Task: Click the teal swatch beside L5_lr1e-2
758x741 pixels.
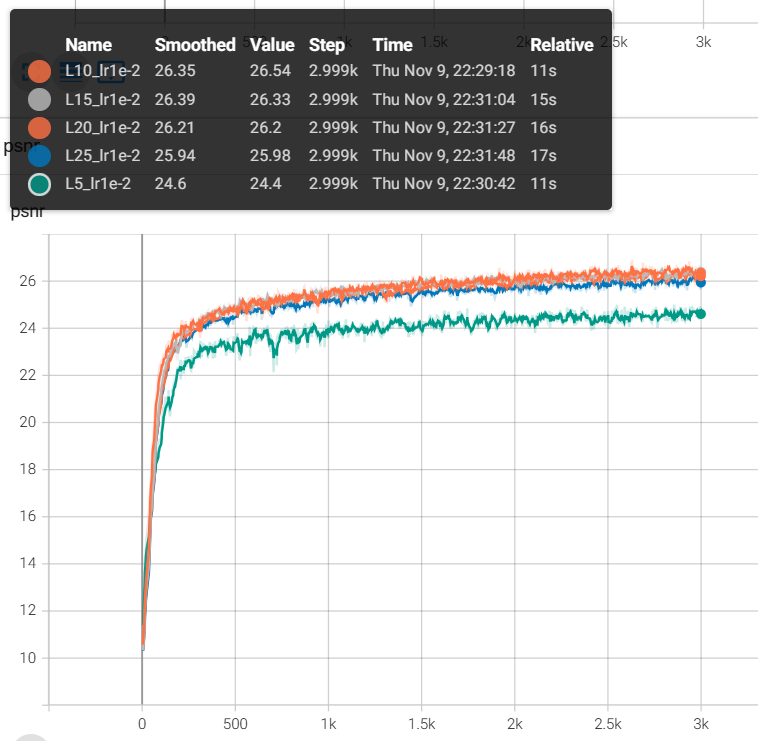Action: pyautogui.click(x=39, y=184)
